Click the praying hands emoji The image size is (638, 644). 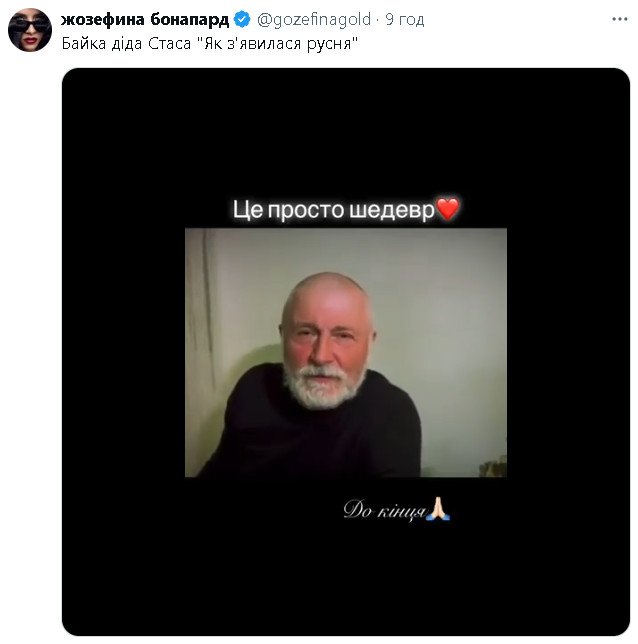[x=438, y=508]
